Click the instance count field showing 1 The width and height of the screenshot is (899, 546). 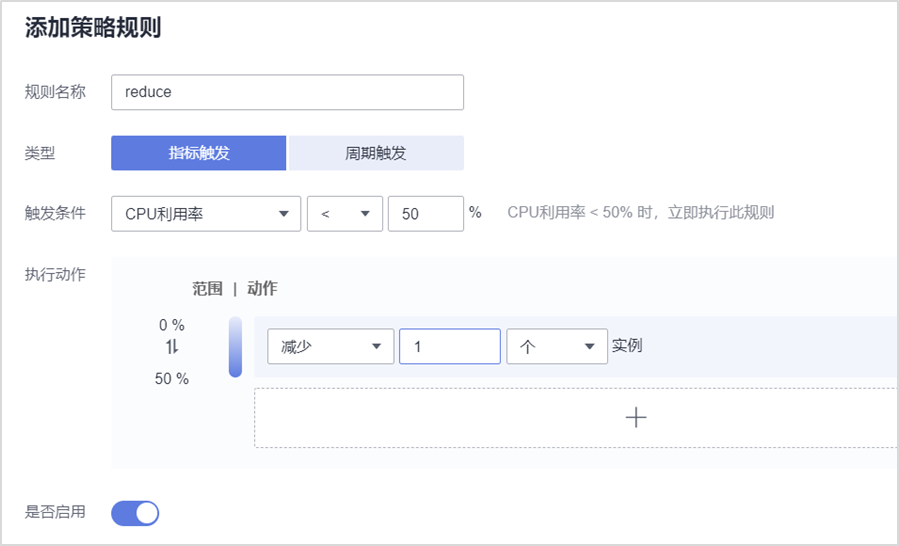click(x=449, y=346)
